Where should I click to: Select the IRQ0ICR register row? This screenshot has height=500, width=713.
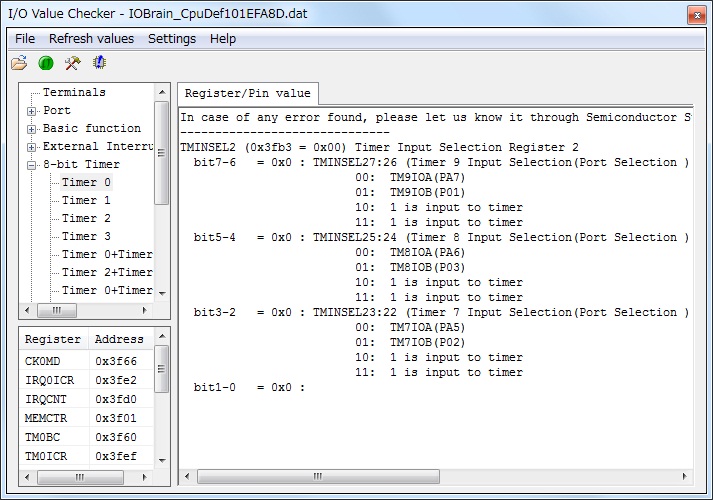[53, 380]
